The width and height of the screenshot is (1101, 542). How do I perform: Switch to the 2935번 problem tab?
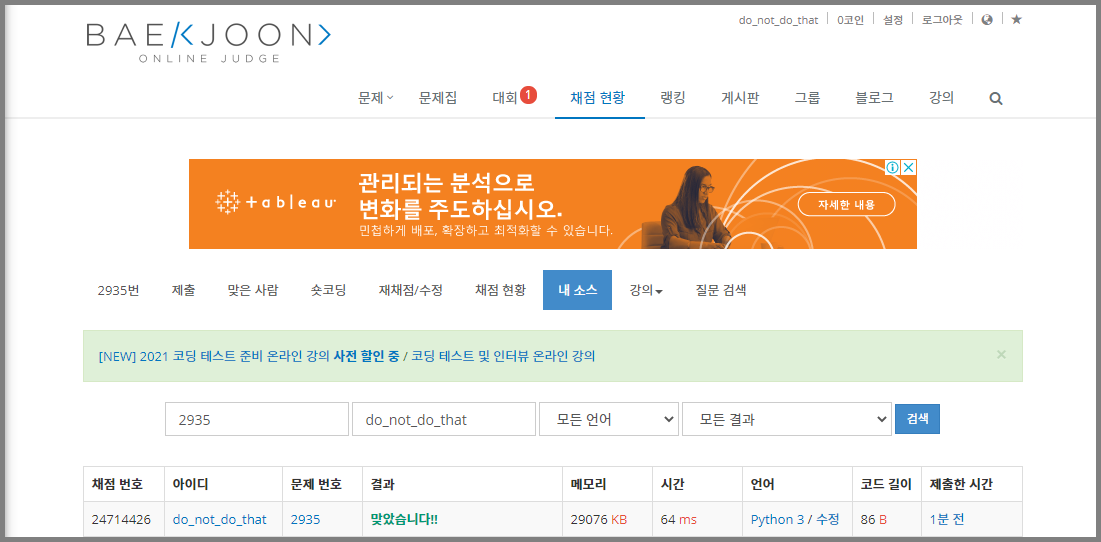click(x=119, y=290)
